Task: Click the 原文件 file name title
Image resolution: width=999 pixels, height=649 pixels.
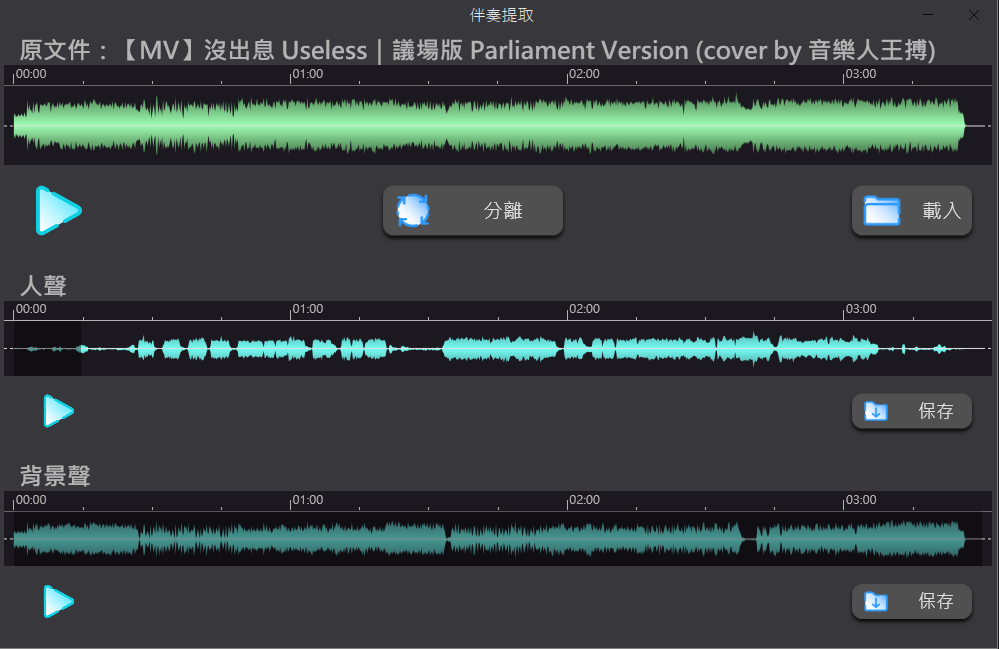Action: click(477, 50)
